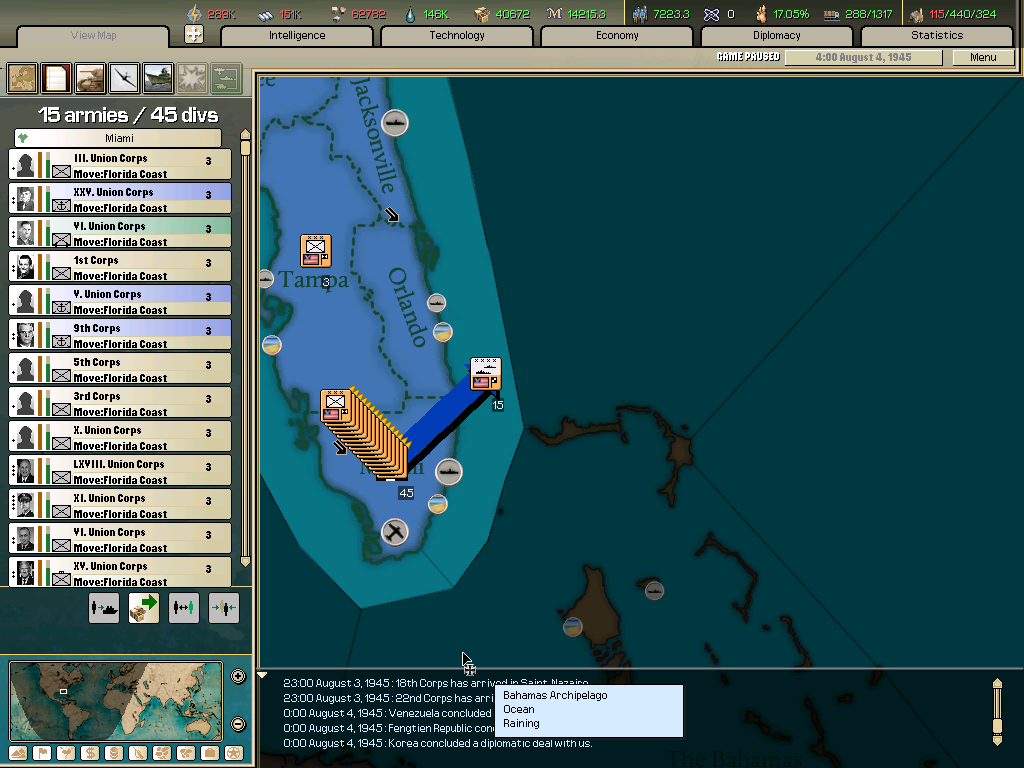
Task: Select the naval units warship icon
Action: coord(157,78)
